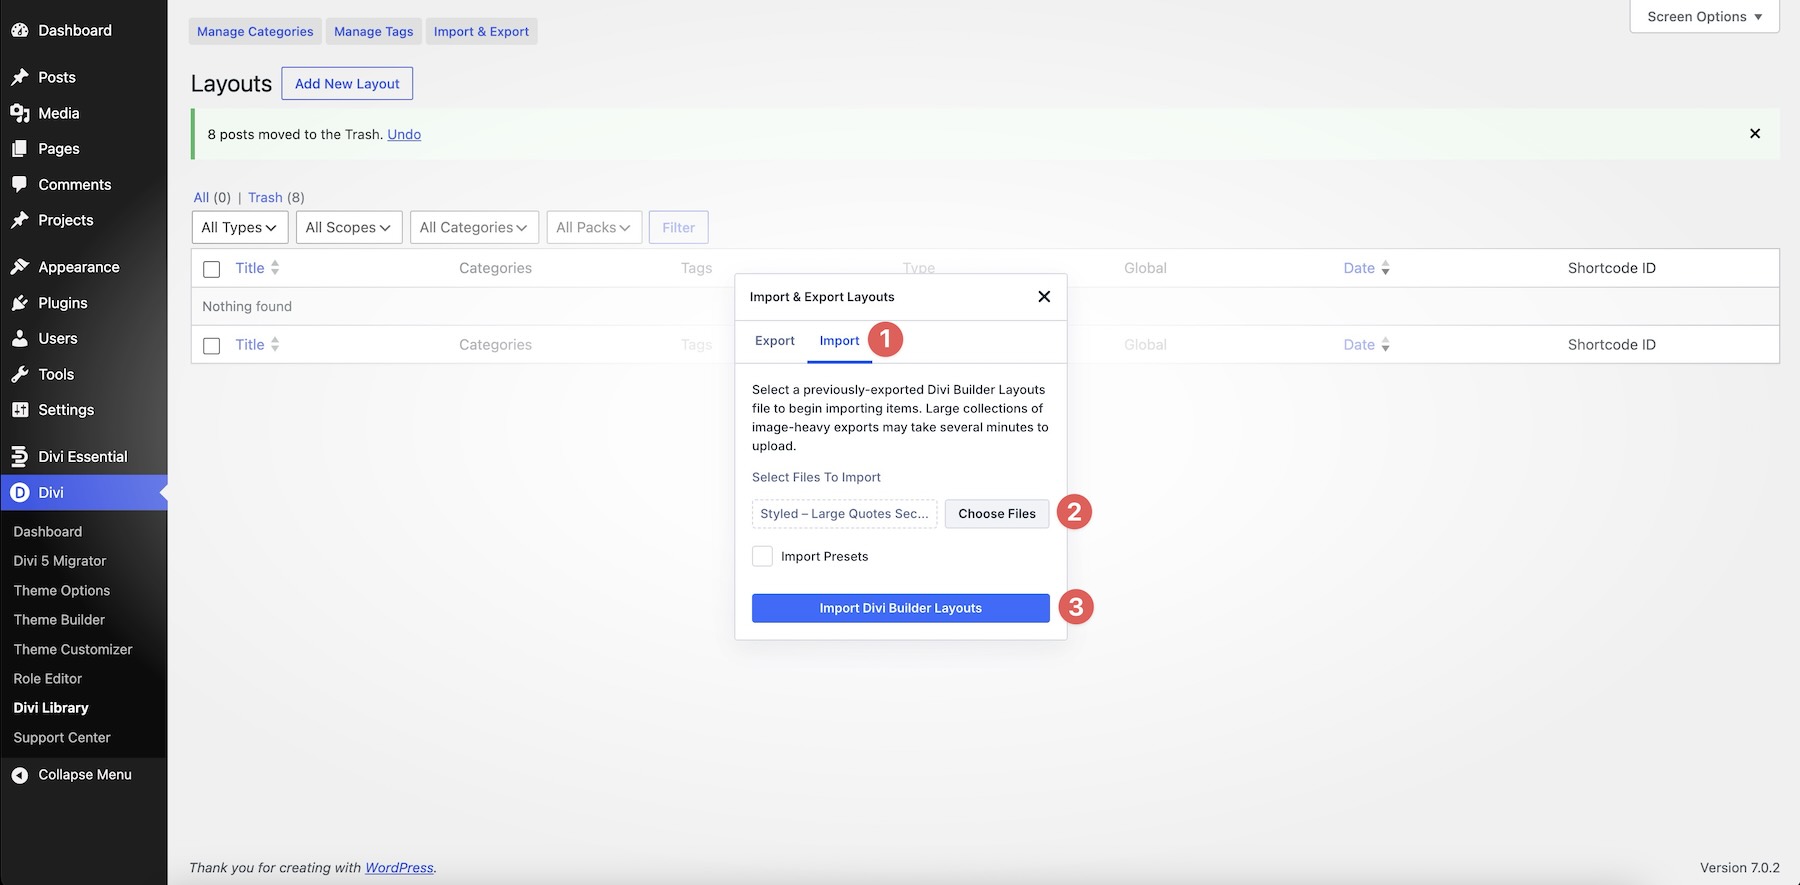Click selected file name field
This screenshot has height=885, width=1800.
(x=845, y=514)
